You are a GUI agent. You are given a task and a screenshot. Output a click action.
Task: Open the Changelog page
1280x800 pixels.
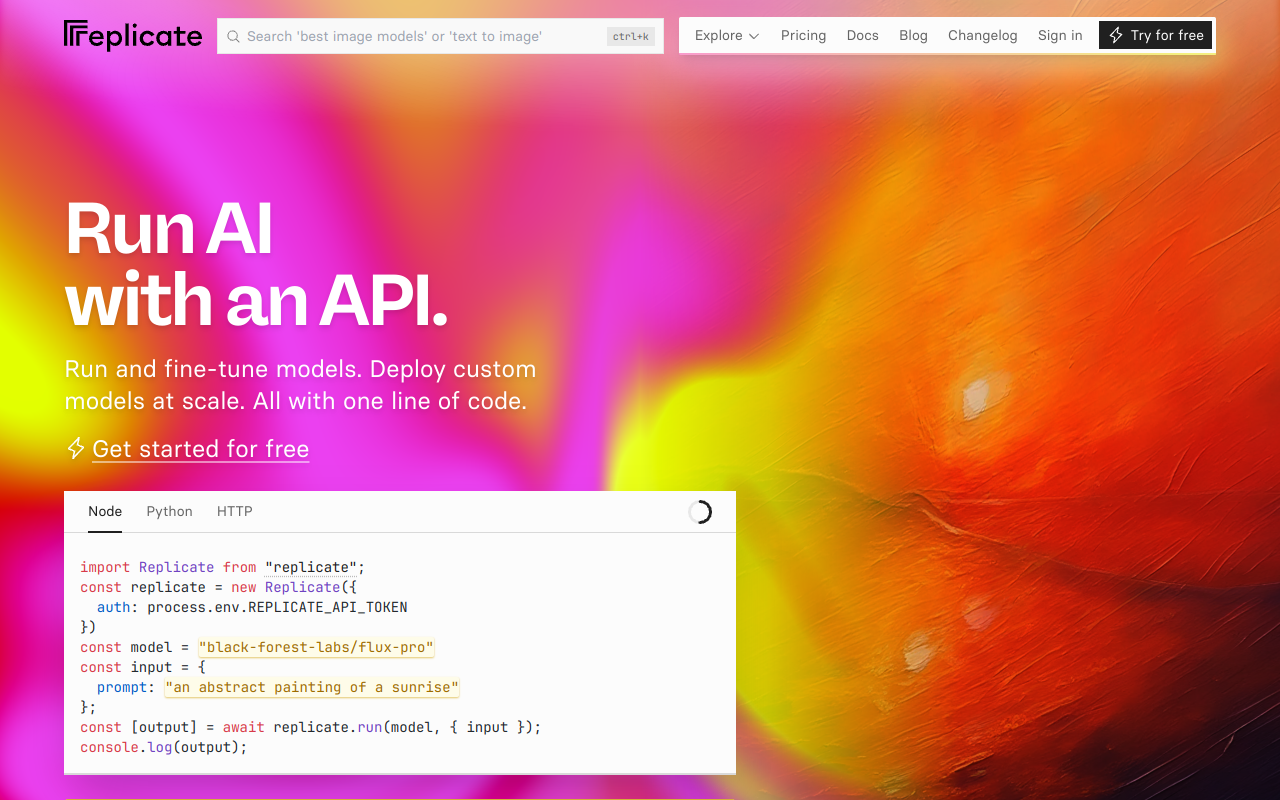(x=982, y=35)
